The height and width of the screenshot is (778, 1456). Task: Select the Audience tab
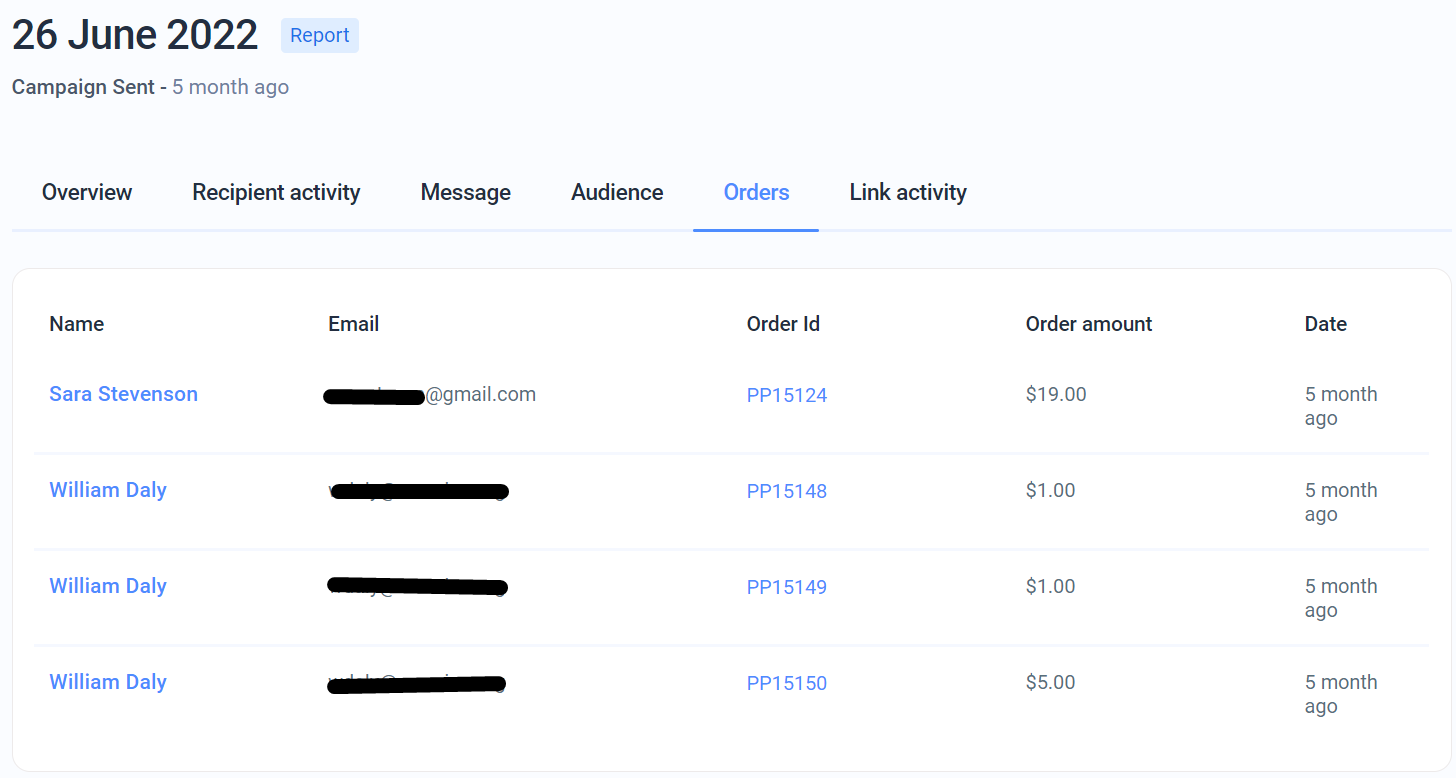617,192
